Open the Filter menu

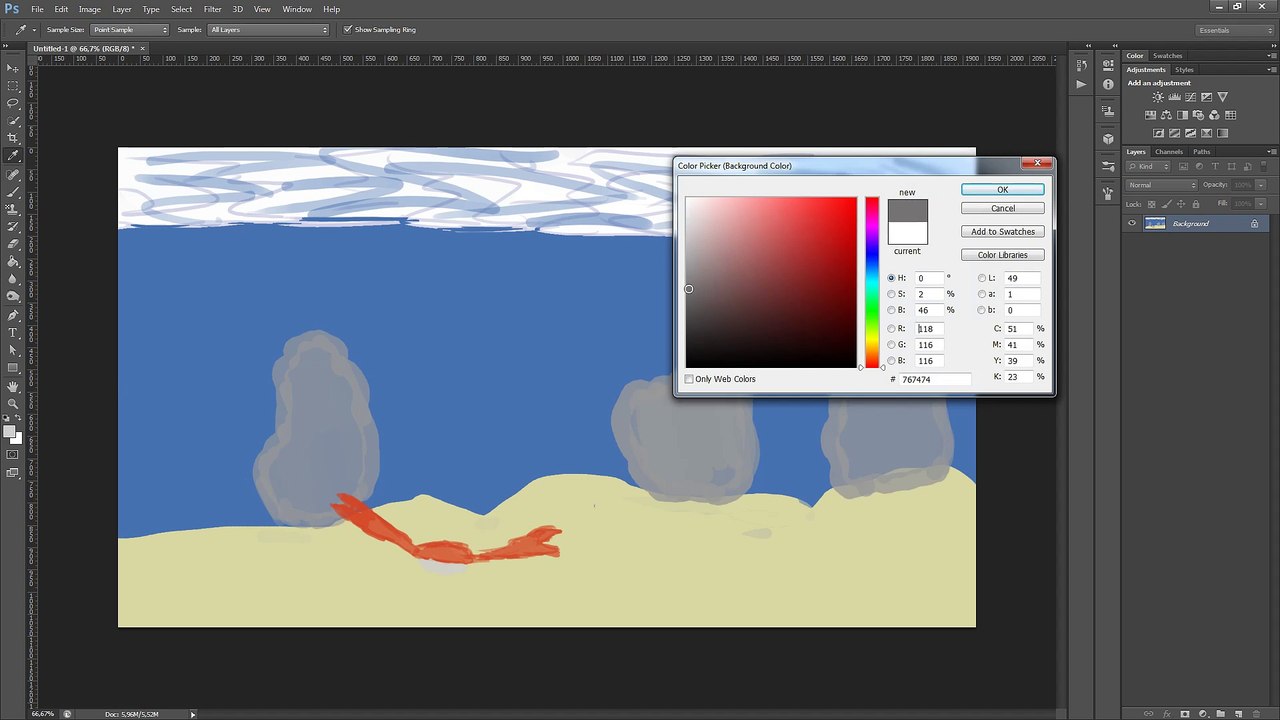coord(213,9)
